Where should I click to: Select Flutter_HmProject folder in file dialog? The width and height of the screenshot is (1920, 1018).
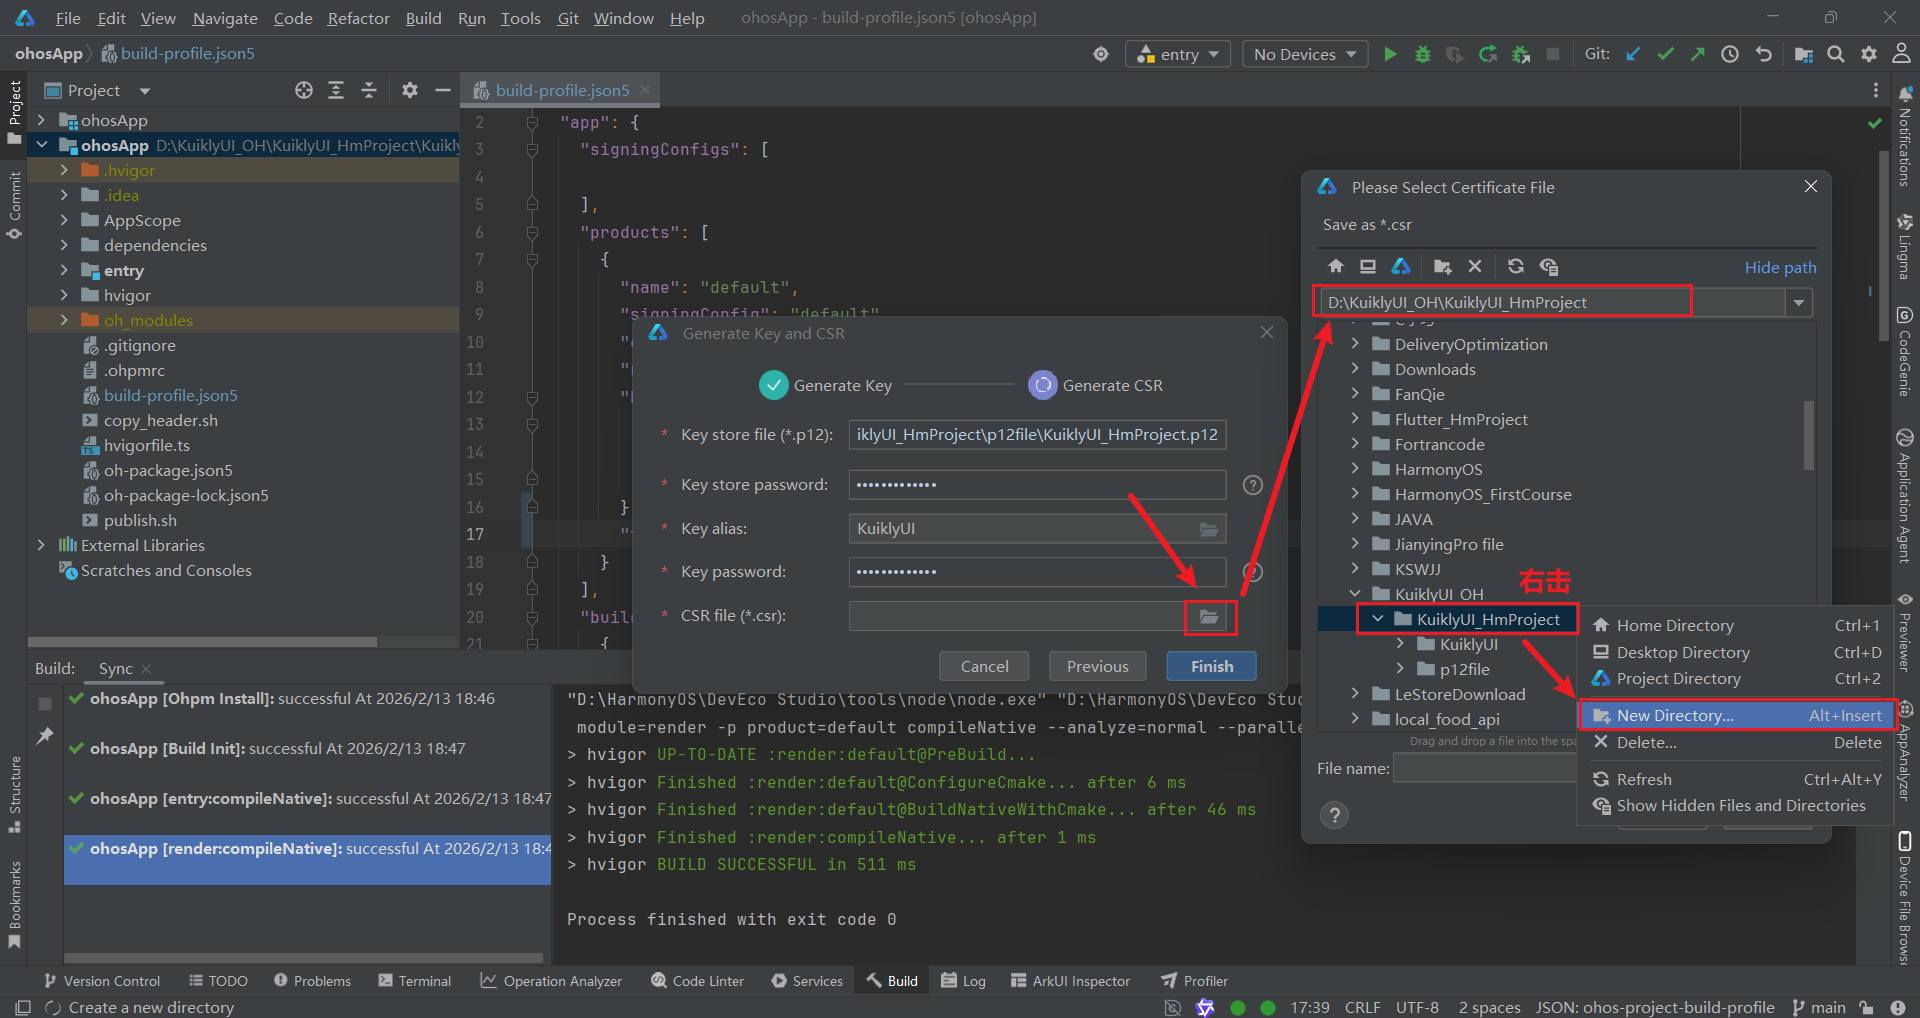click(1460, 419)
